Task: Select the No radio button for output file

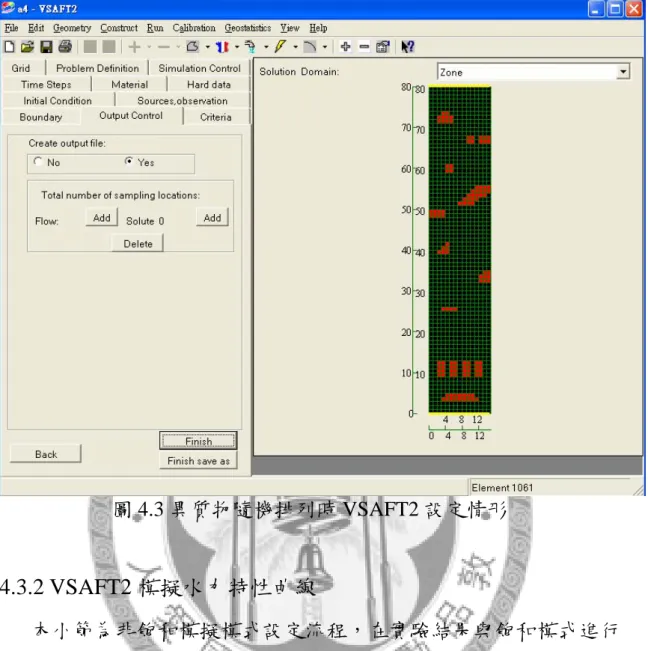Action: point(38,162)
